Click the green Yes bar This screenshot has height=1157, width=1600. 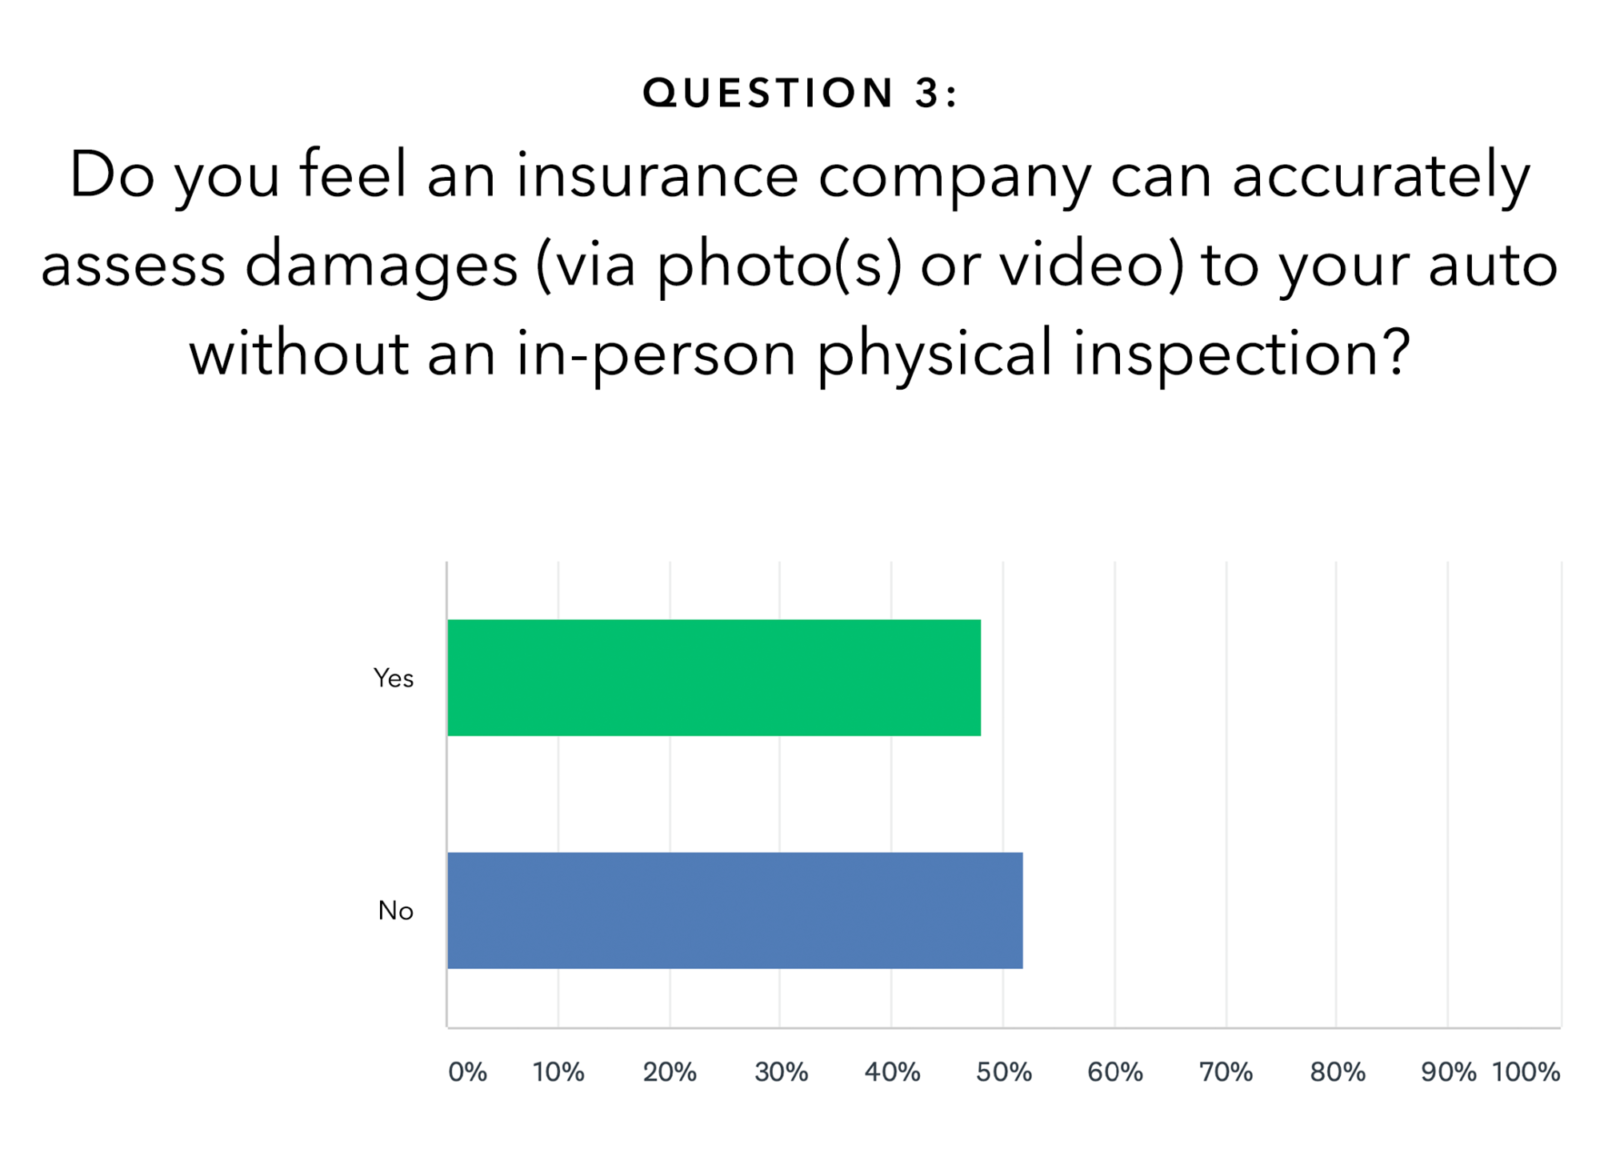[714, 678]
